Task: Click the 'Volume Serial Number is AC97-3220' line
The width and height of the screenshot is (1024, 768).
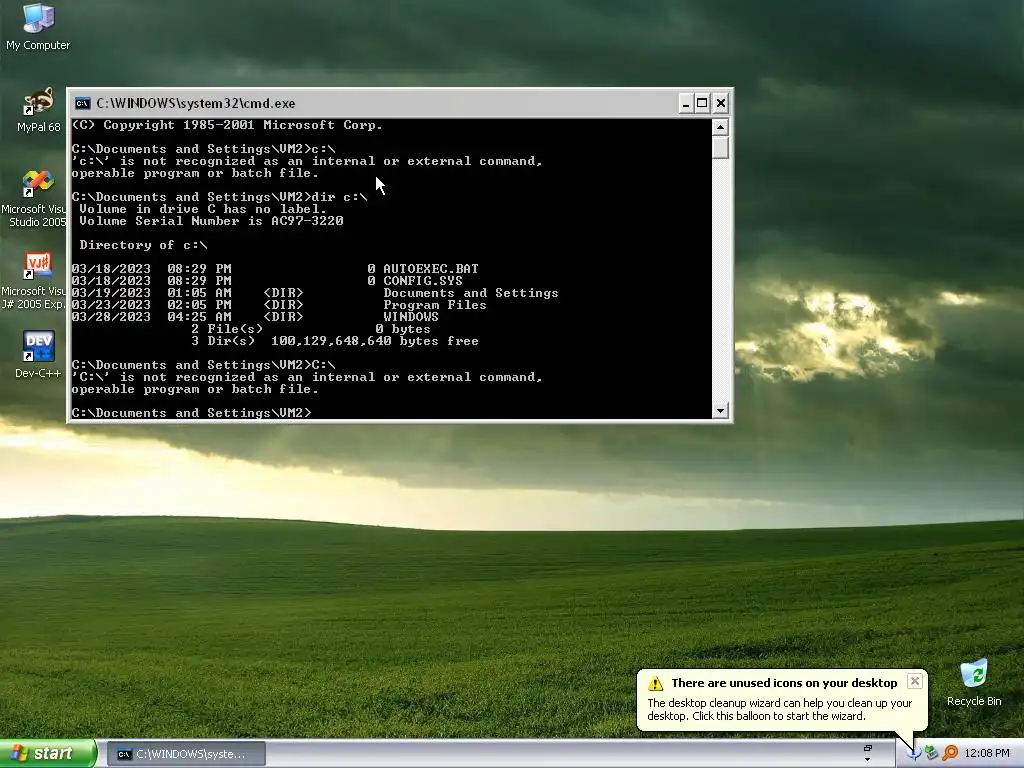Action: pos(211,221)
